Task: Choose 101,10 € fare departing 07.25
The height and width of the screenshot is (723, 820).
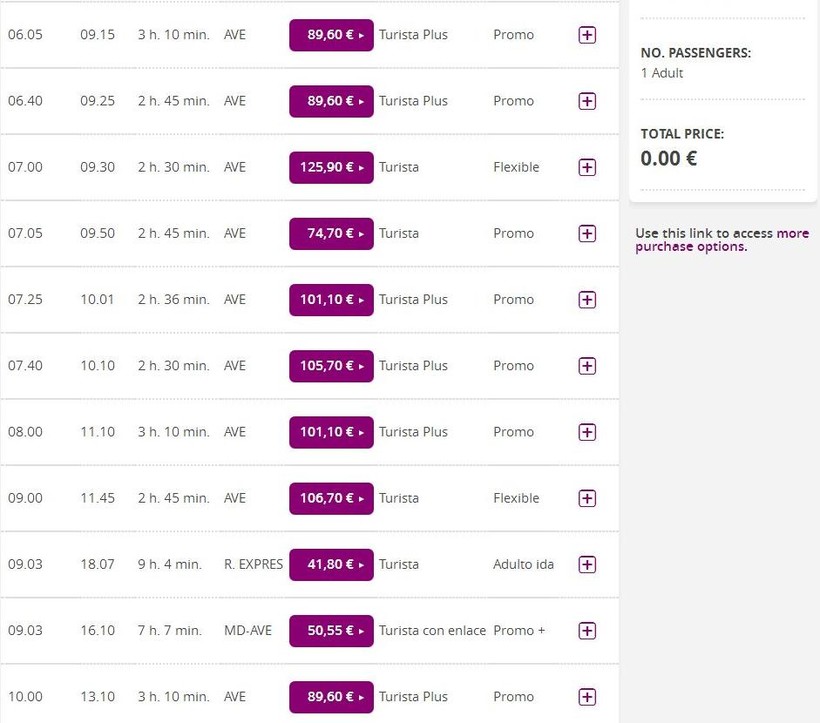Action: click(331, 300)
